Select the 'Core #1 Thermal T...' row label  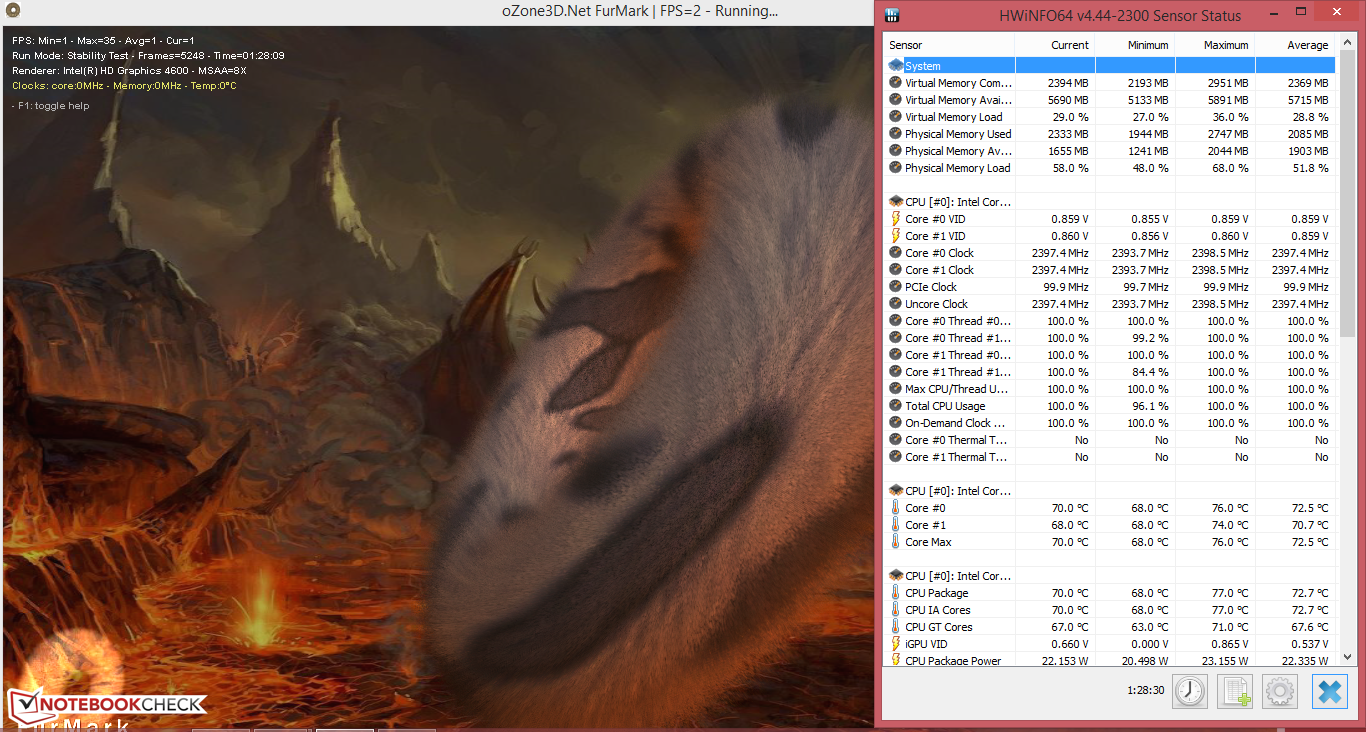pyautogui.click(x=956, y=457)
